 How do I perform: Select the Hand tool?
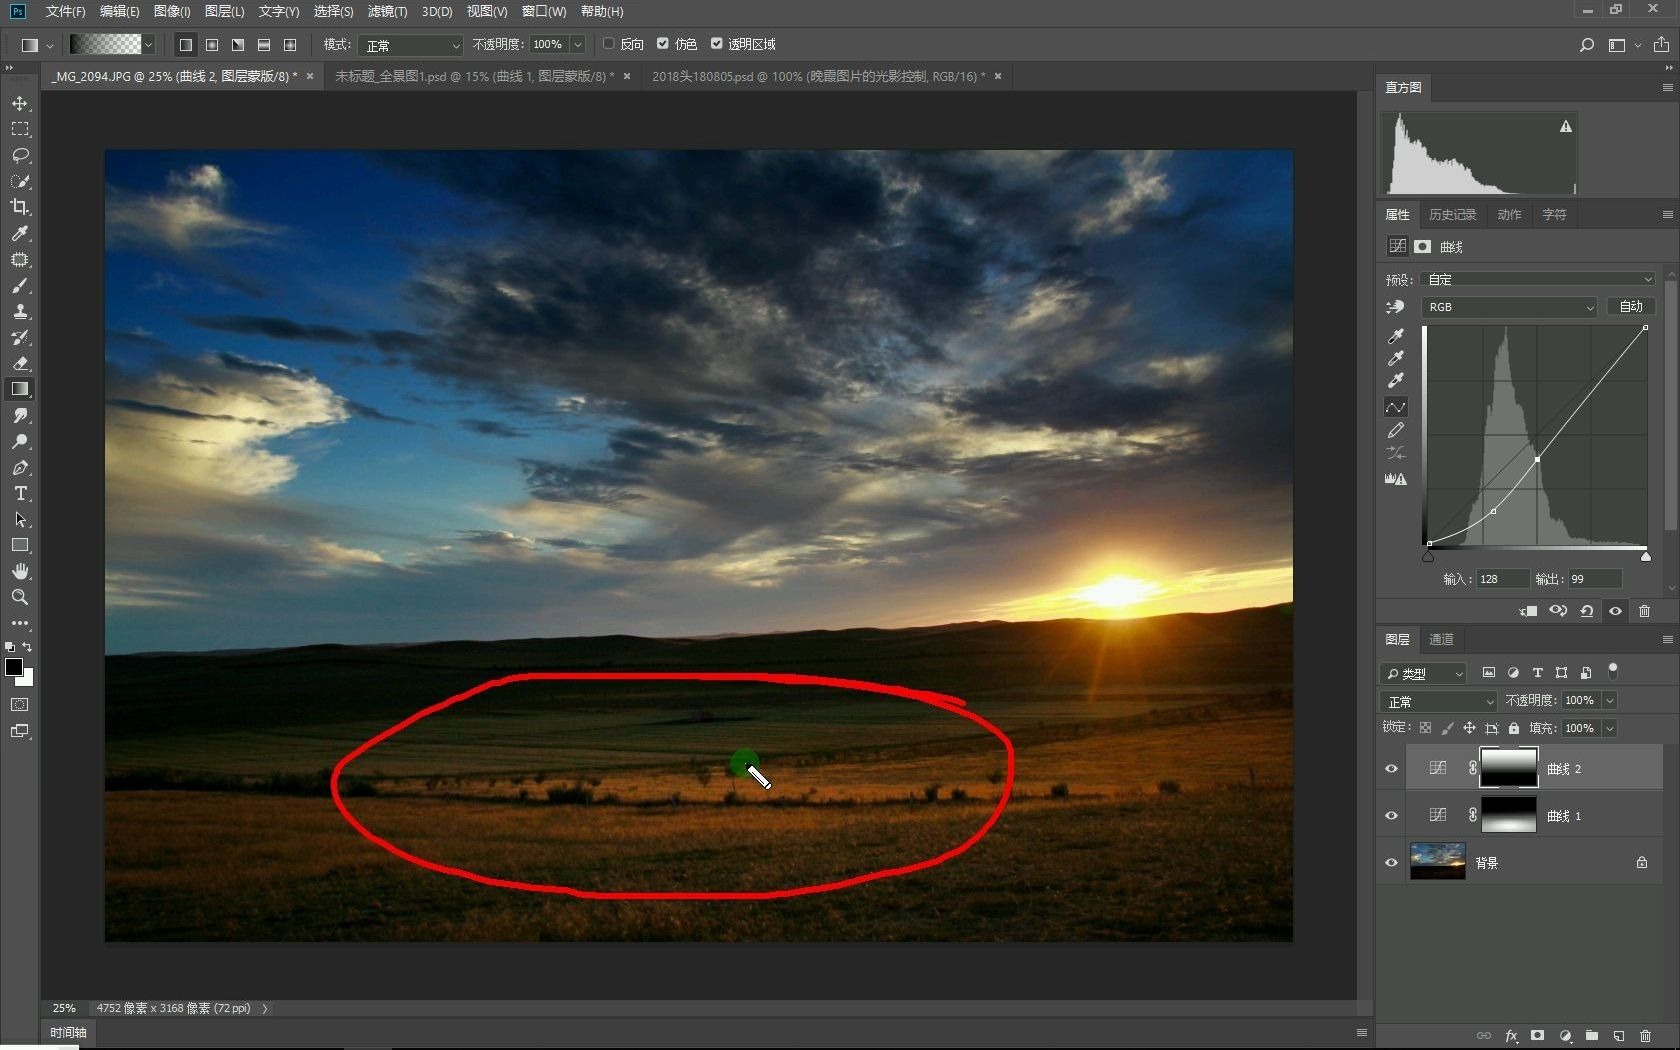click(x=20, y=572)
